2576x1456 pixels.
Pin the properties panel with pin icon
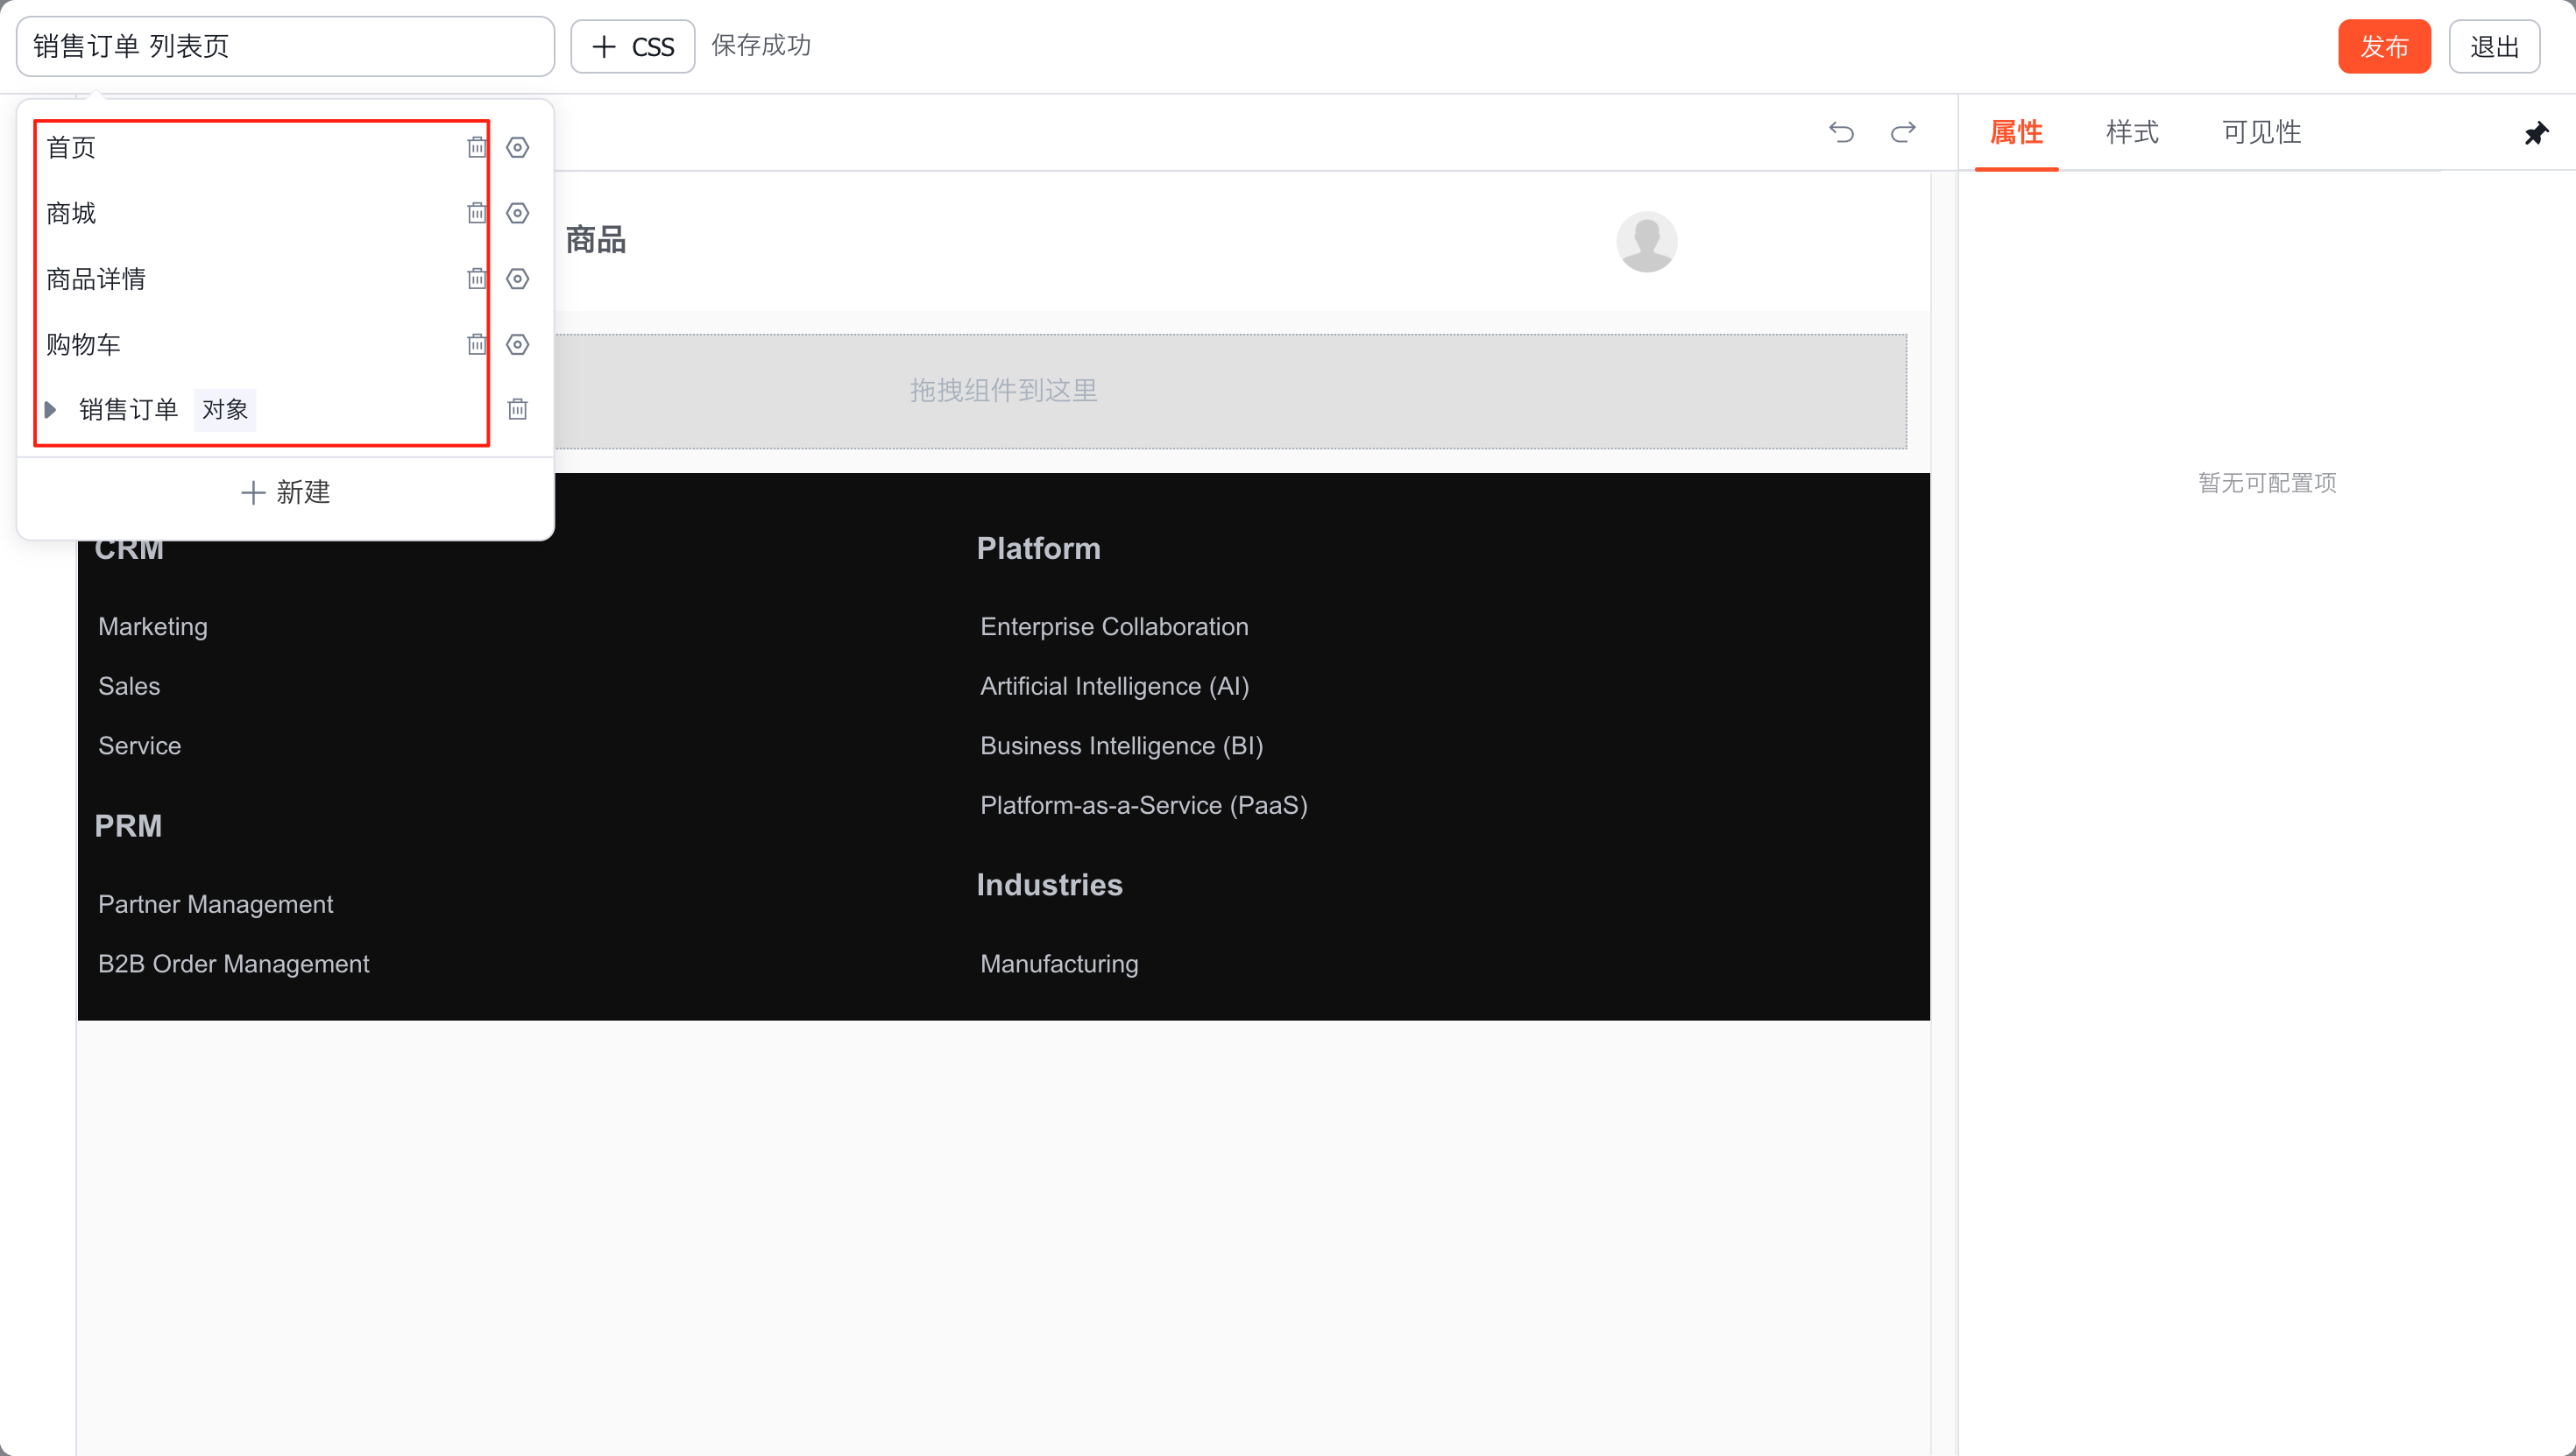pyautogui.click(x=2536, y=133)
